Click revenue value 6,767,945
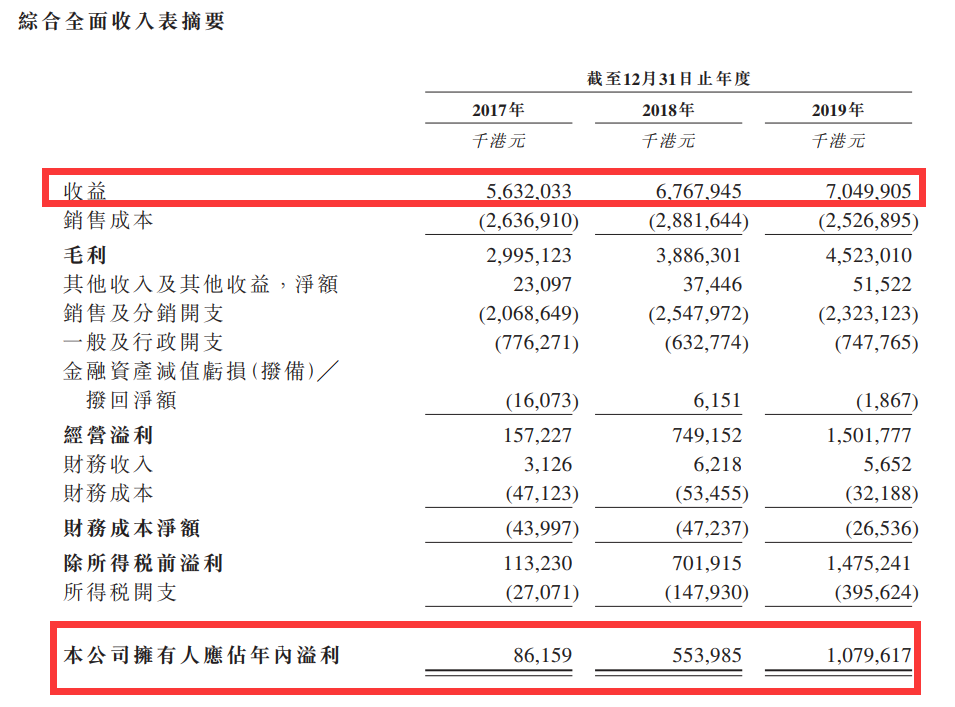The width and height of the screenshot is (955, 707). 699,191
